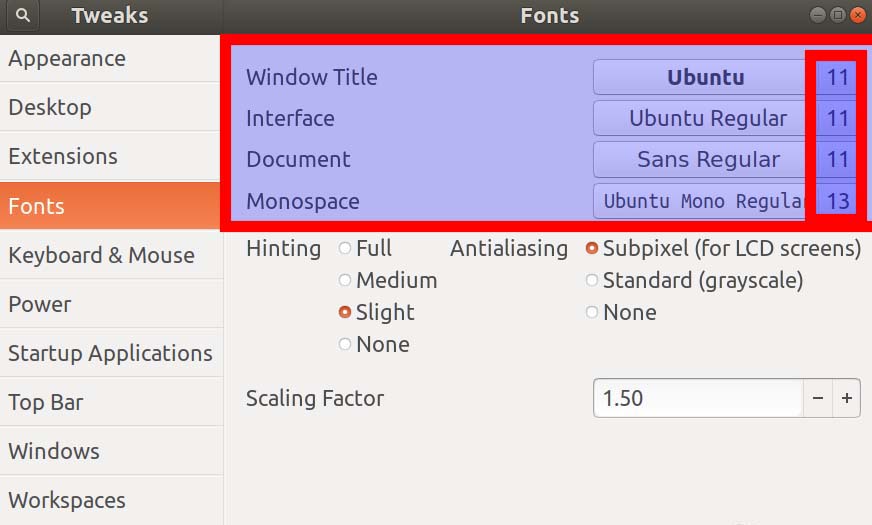Open the Interface font chooser
This screenshot has width=872, height=525.
[x=704, y=118]
